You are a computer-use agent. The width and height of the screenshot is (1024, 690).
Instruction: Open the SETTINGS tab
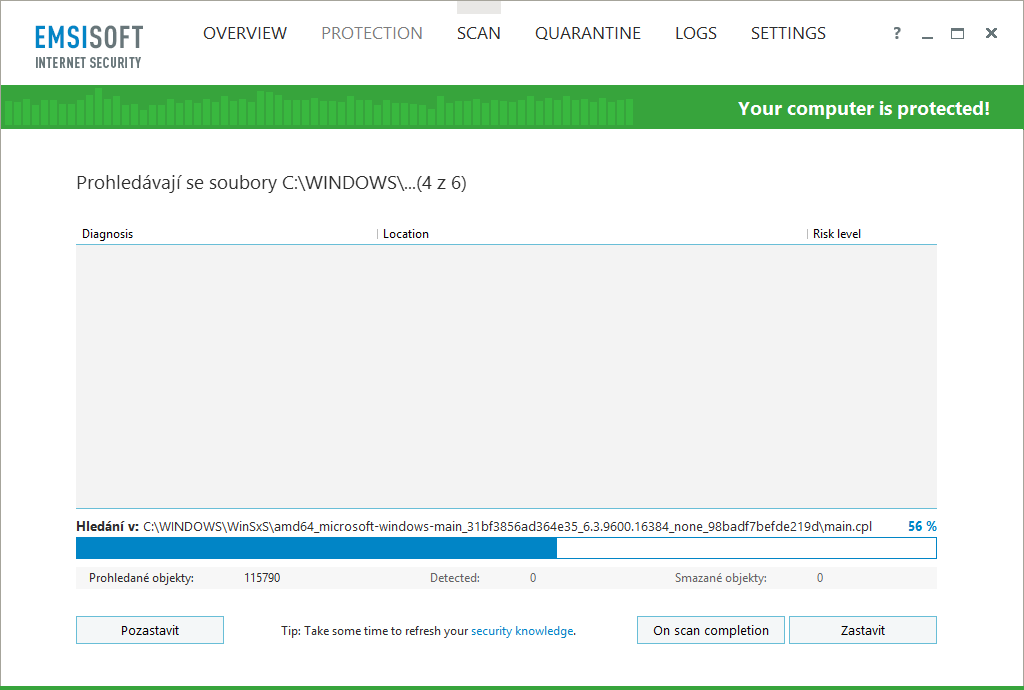click(x=788, y=33)
